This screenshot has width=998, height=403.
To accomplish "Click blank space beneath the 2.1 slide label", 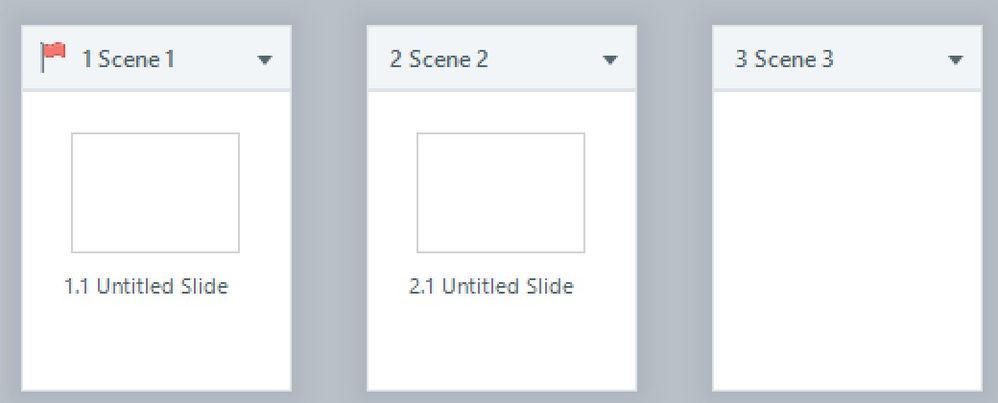I will tap(501, 345).
